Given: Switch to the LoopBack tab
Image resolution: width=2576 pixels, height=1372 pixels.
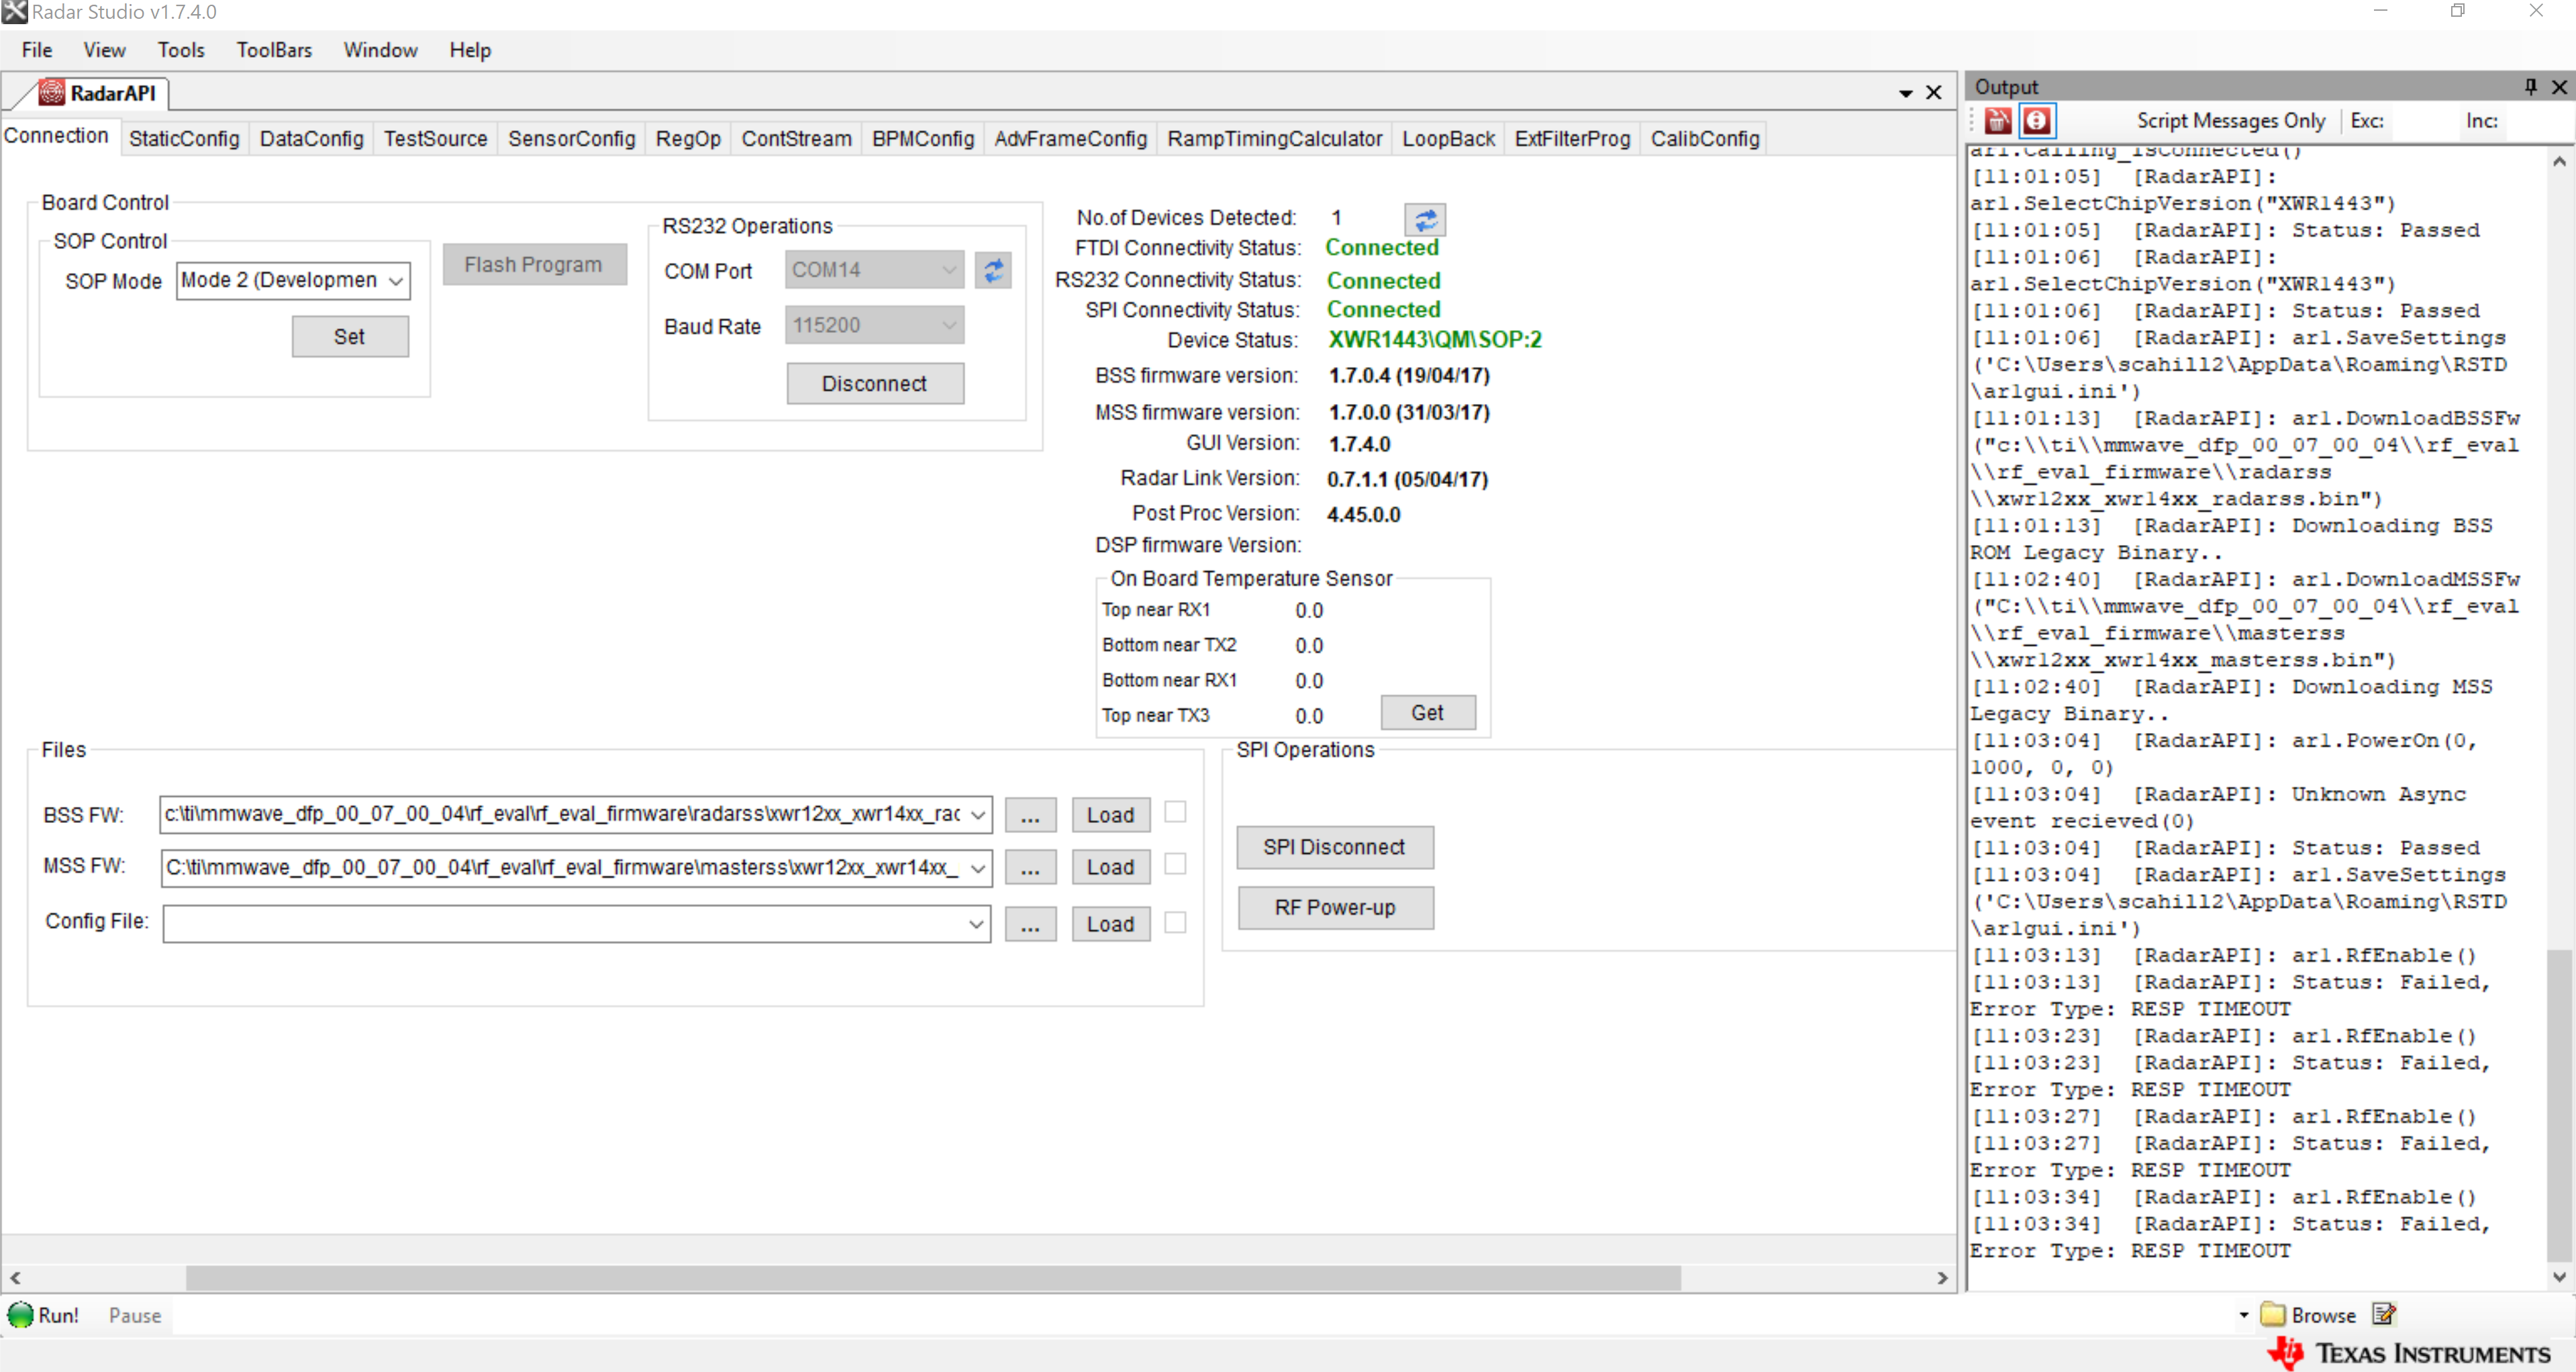Looking at the screenshot, I should [1448, 139].
